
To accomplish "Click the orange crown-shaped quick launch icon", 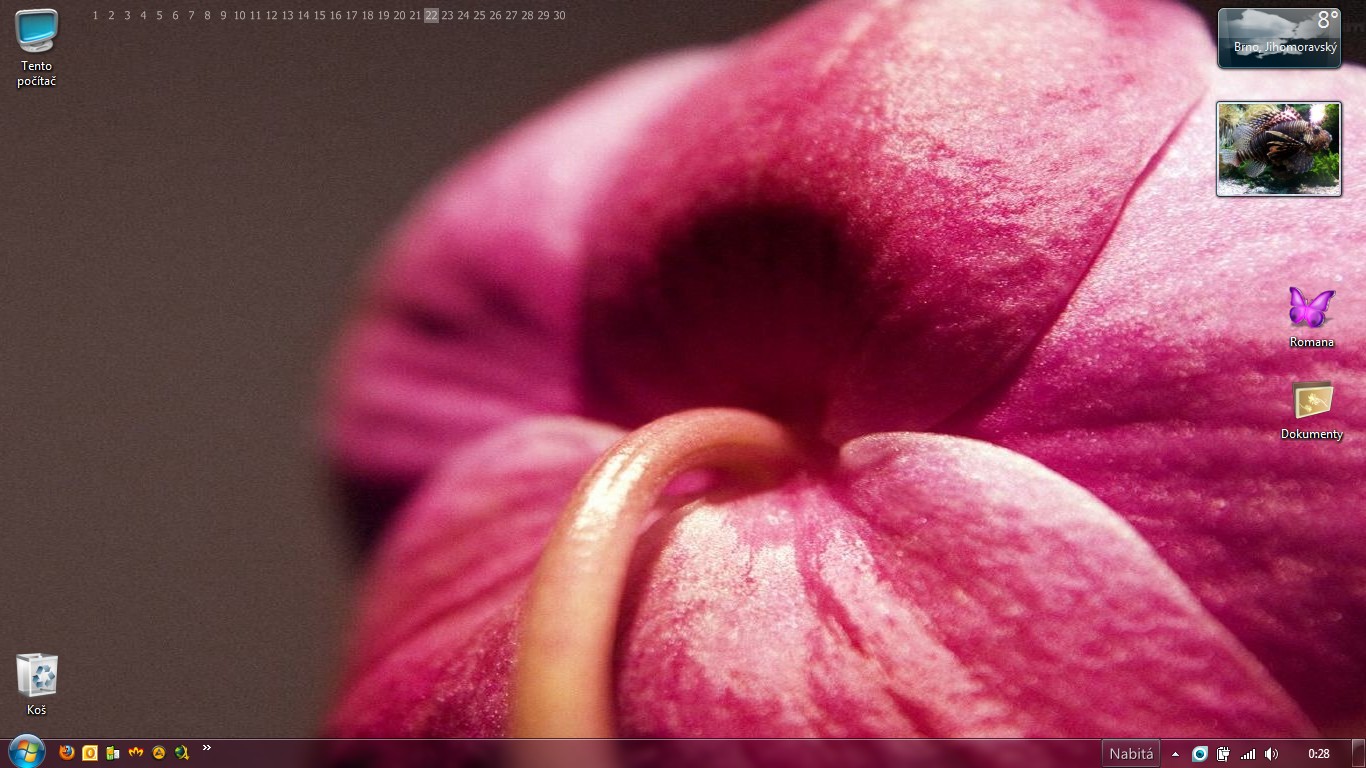I will pos(136,752).
